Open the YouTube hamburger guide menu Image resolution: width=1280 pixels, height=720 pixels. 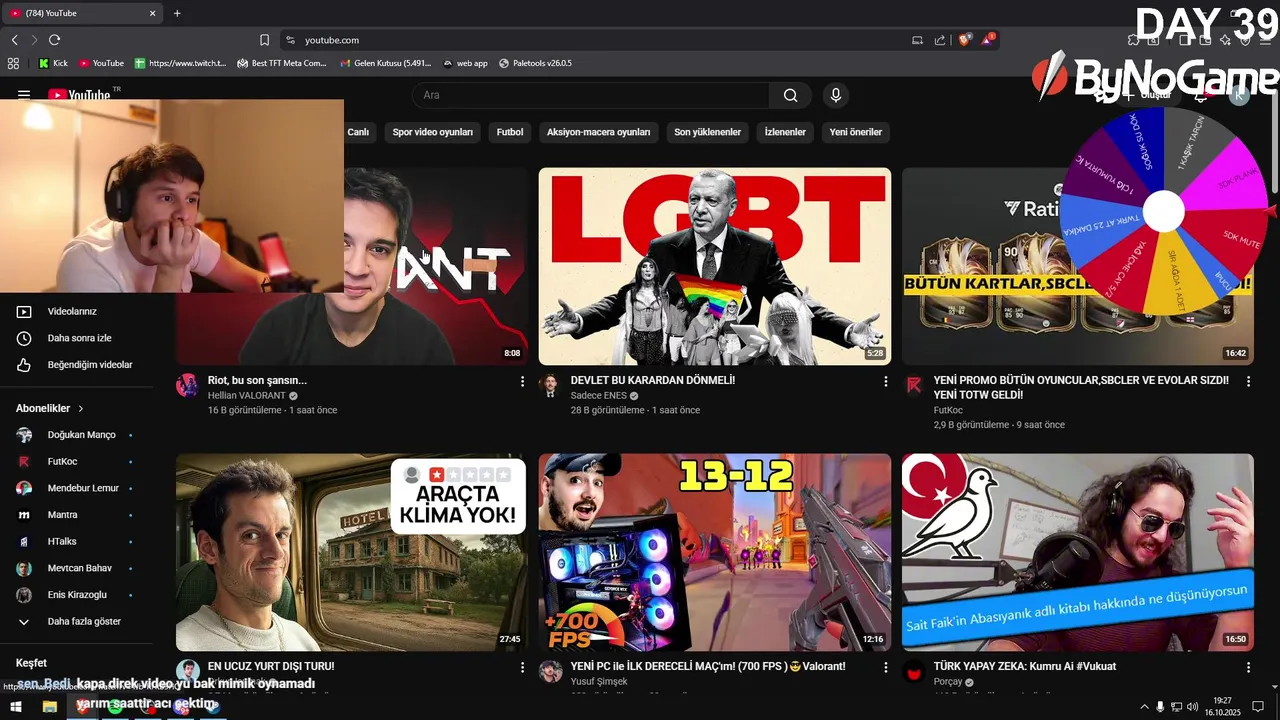coord(23,95)
